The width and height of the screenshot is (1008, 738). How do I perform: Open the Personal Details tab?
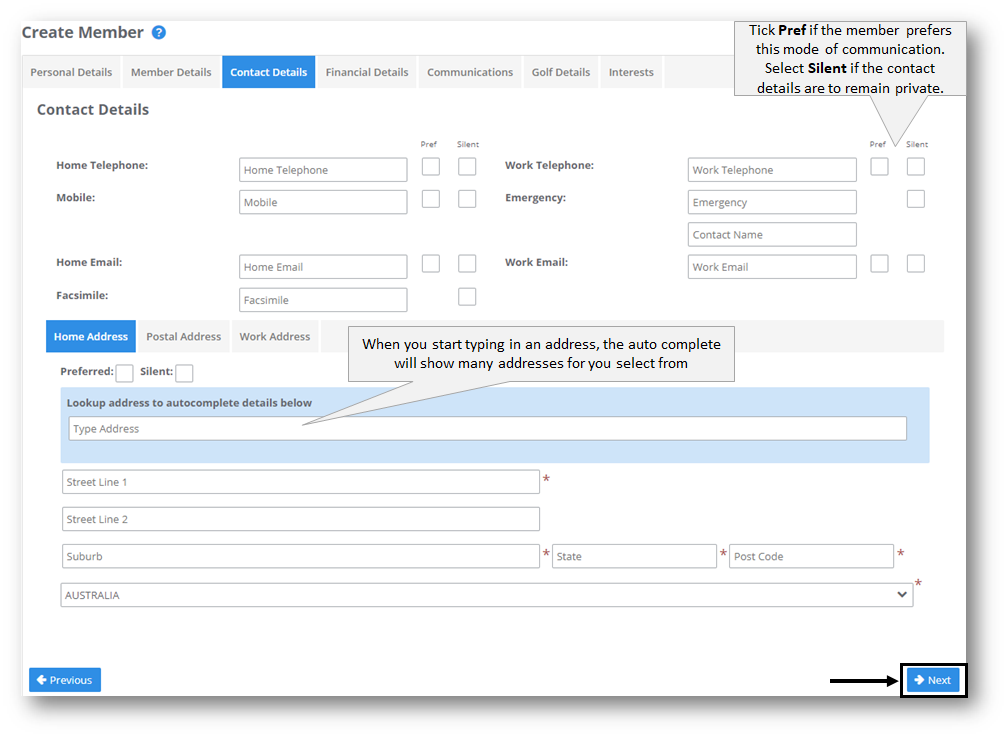(71, 71)
